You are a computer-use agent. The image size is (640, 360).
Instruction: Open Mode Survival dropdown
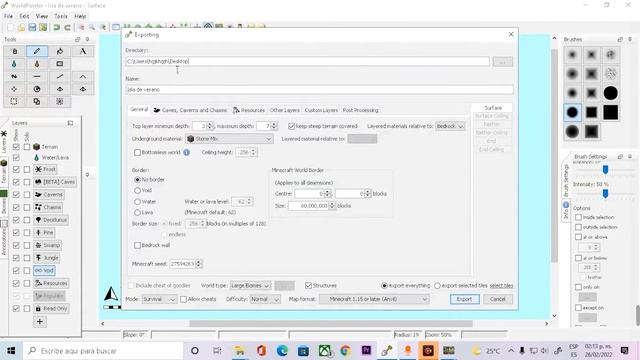coord(159,299)
